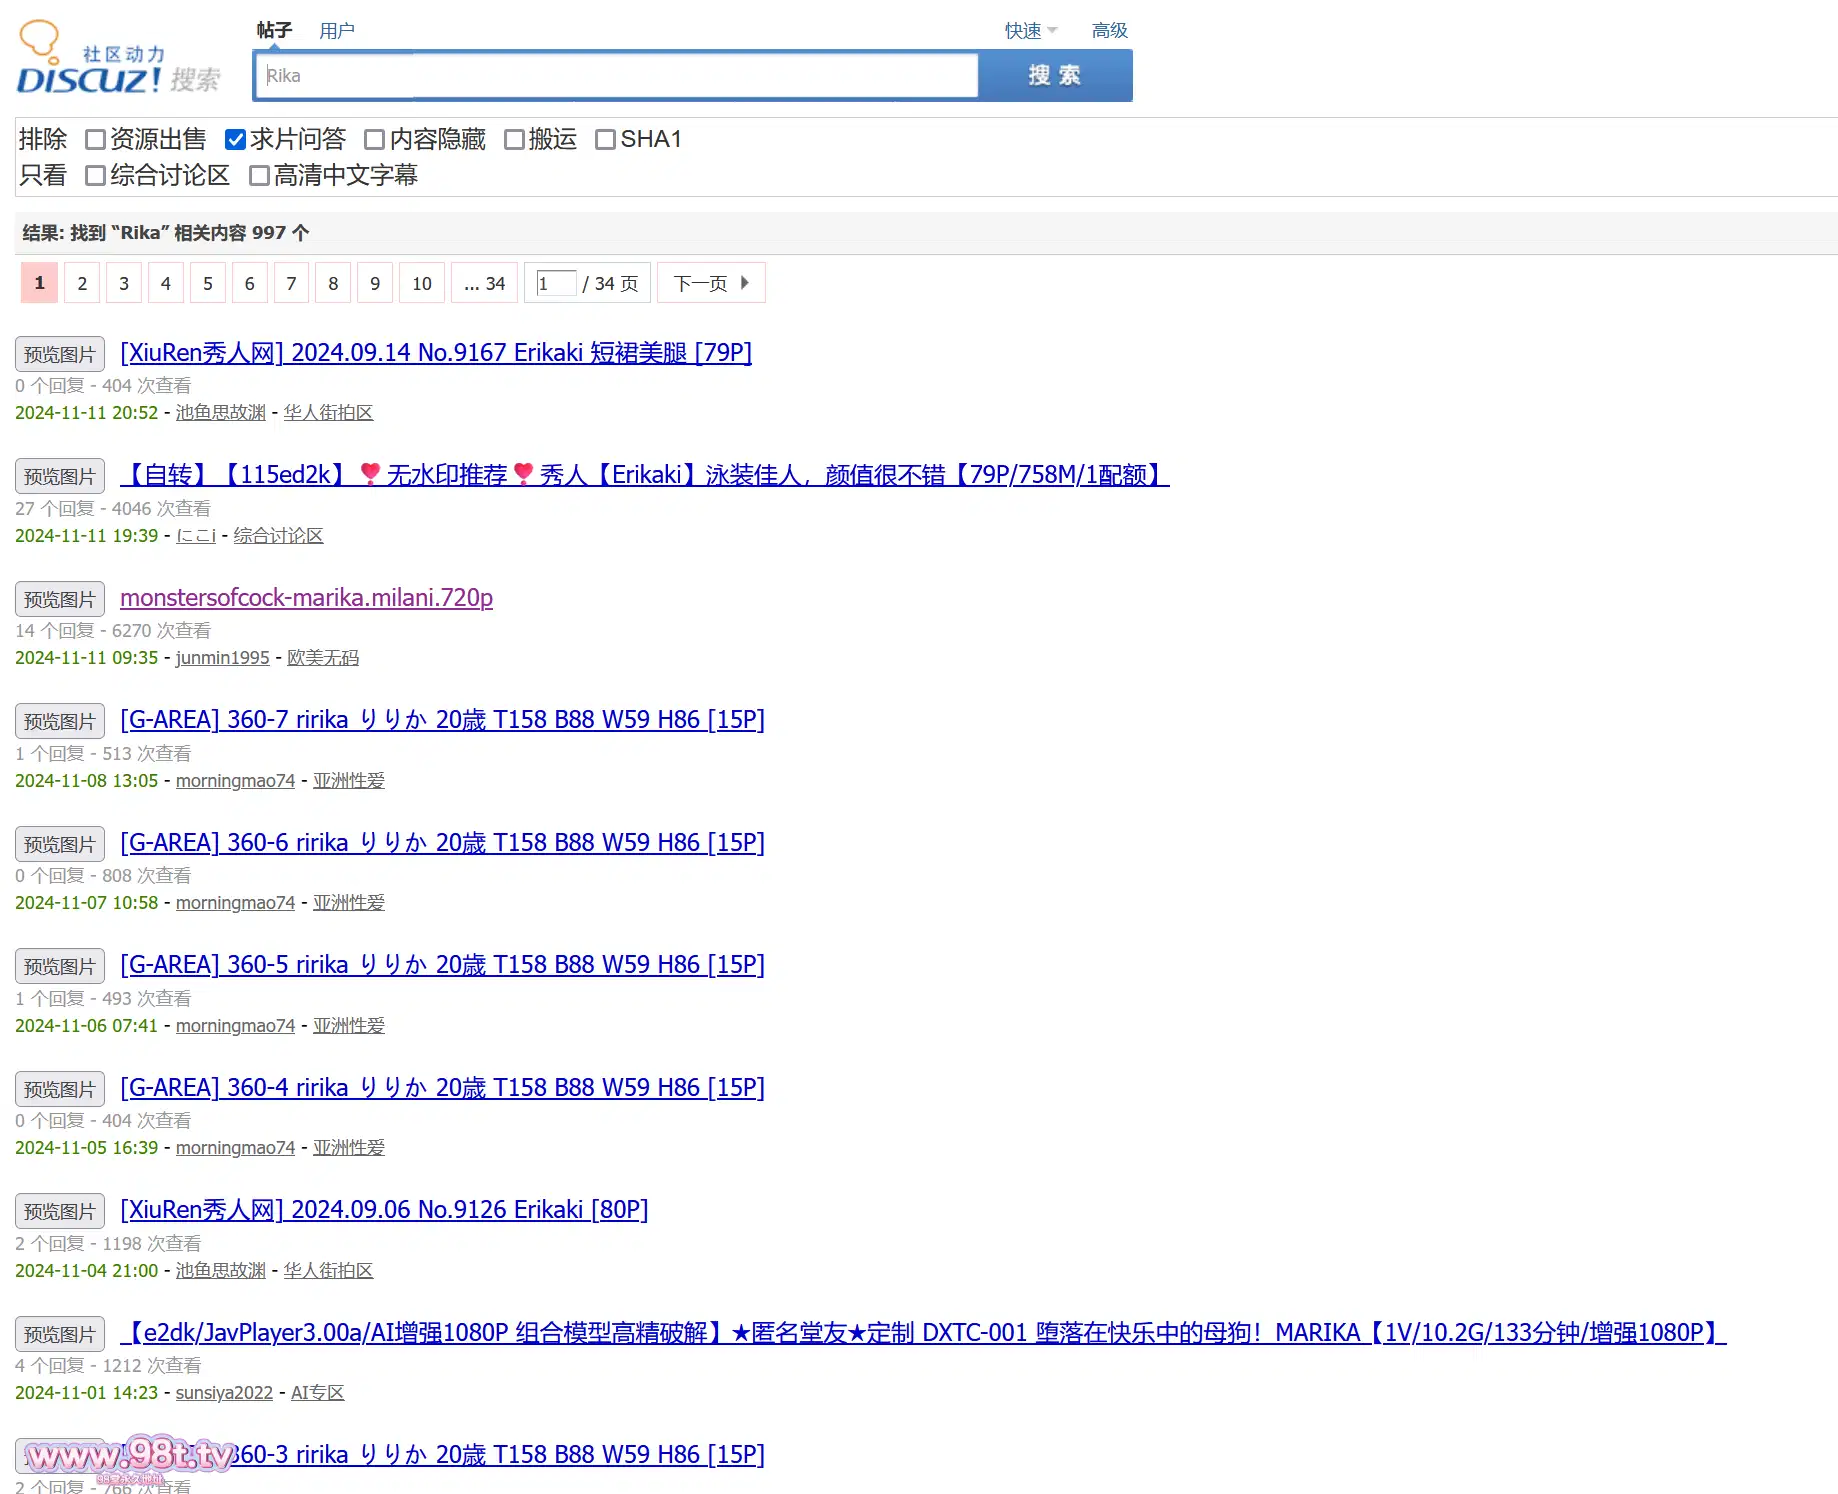View author junmin1995 profile
The width and height of the screenshot is (1838, 1494).
point(223,657)
